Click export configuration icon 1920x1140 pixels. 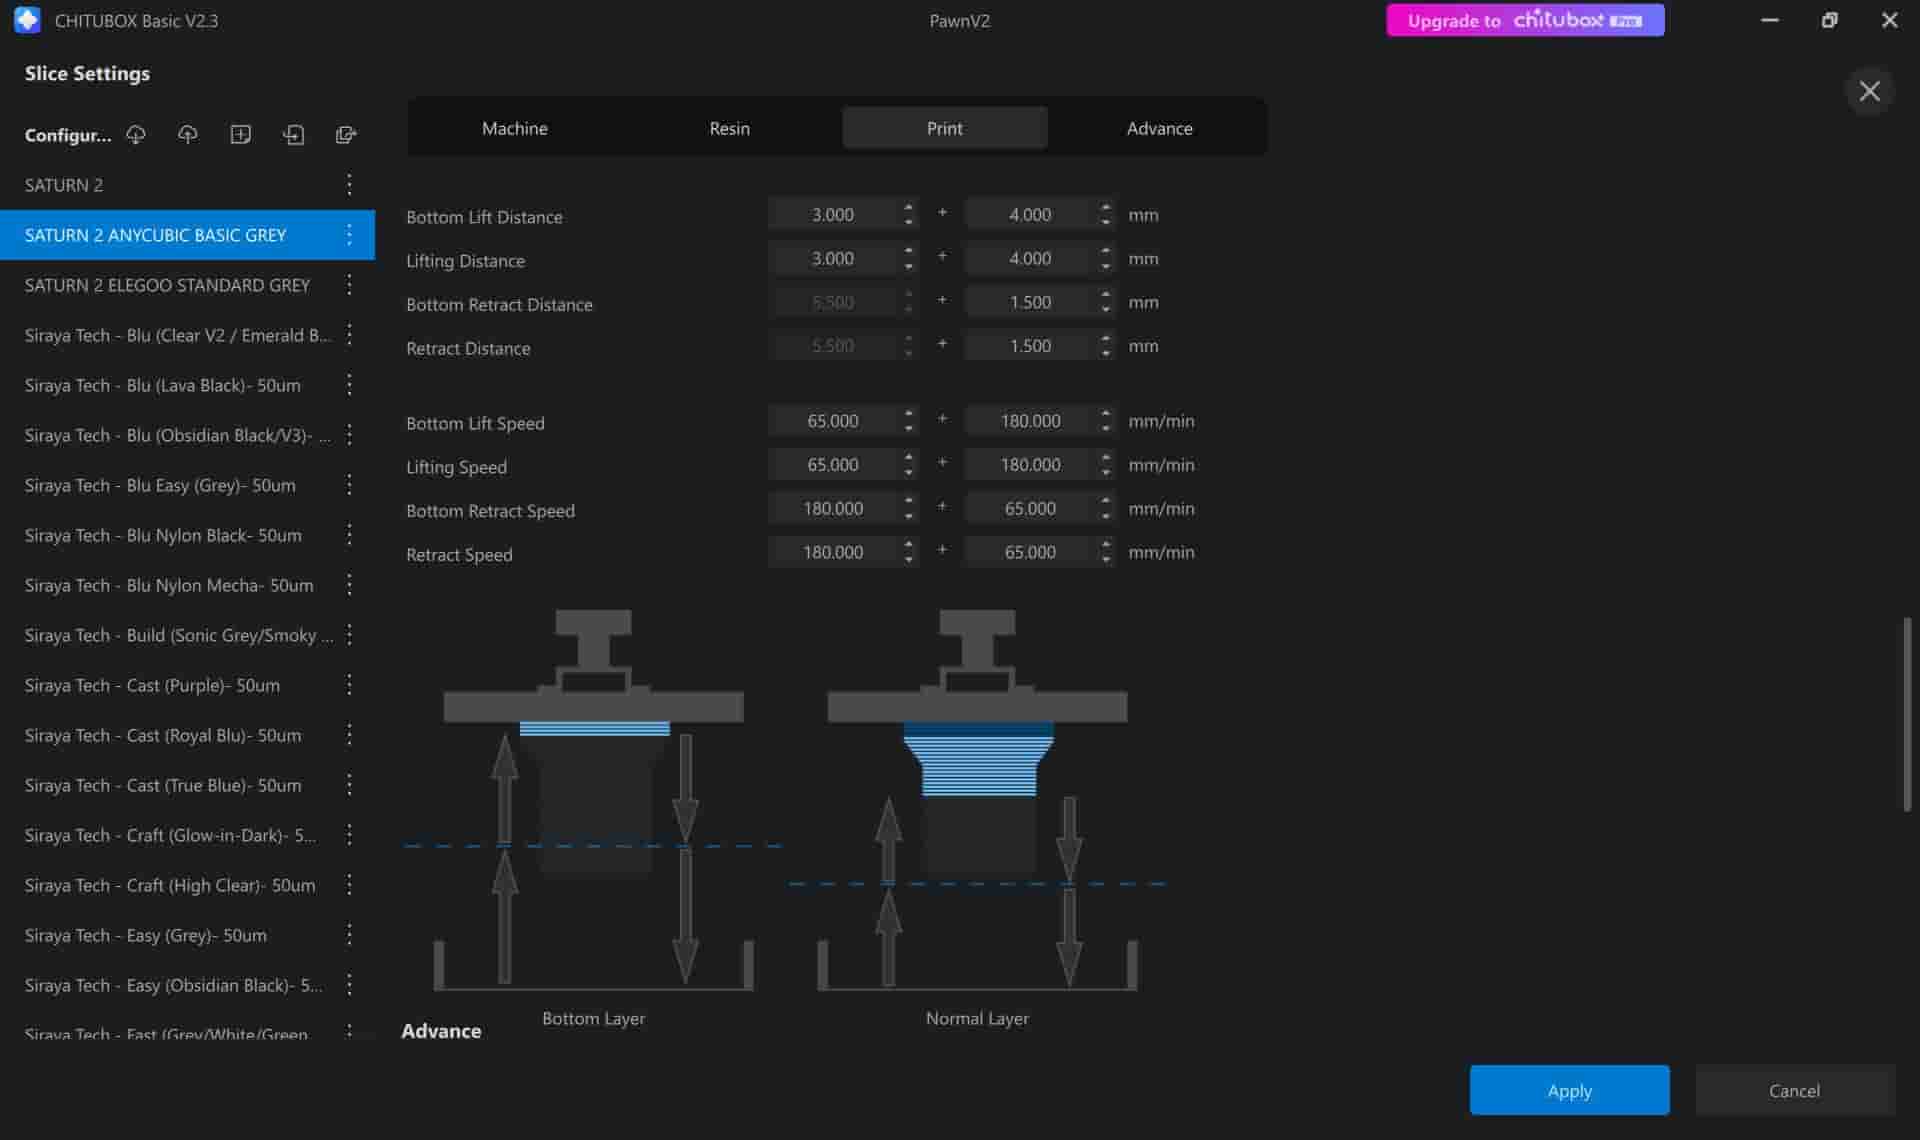(346, 134)
